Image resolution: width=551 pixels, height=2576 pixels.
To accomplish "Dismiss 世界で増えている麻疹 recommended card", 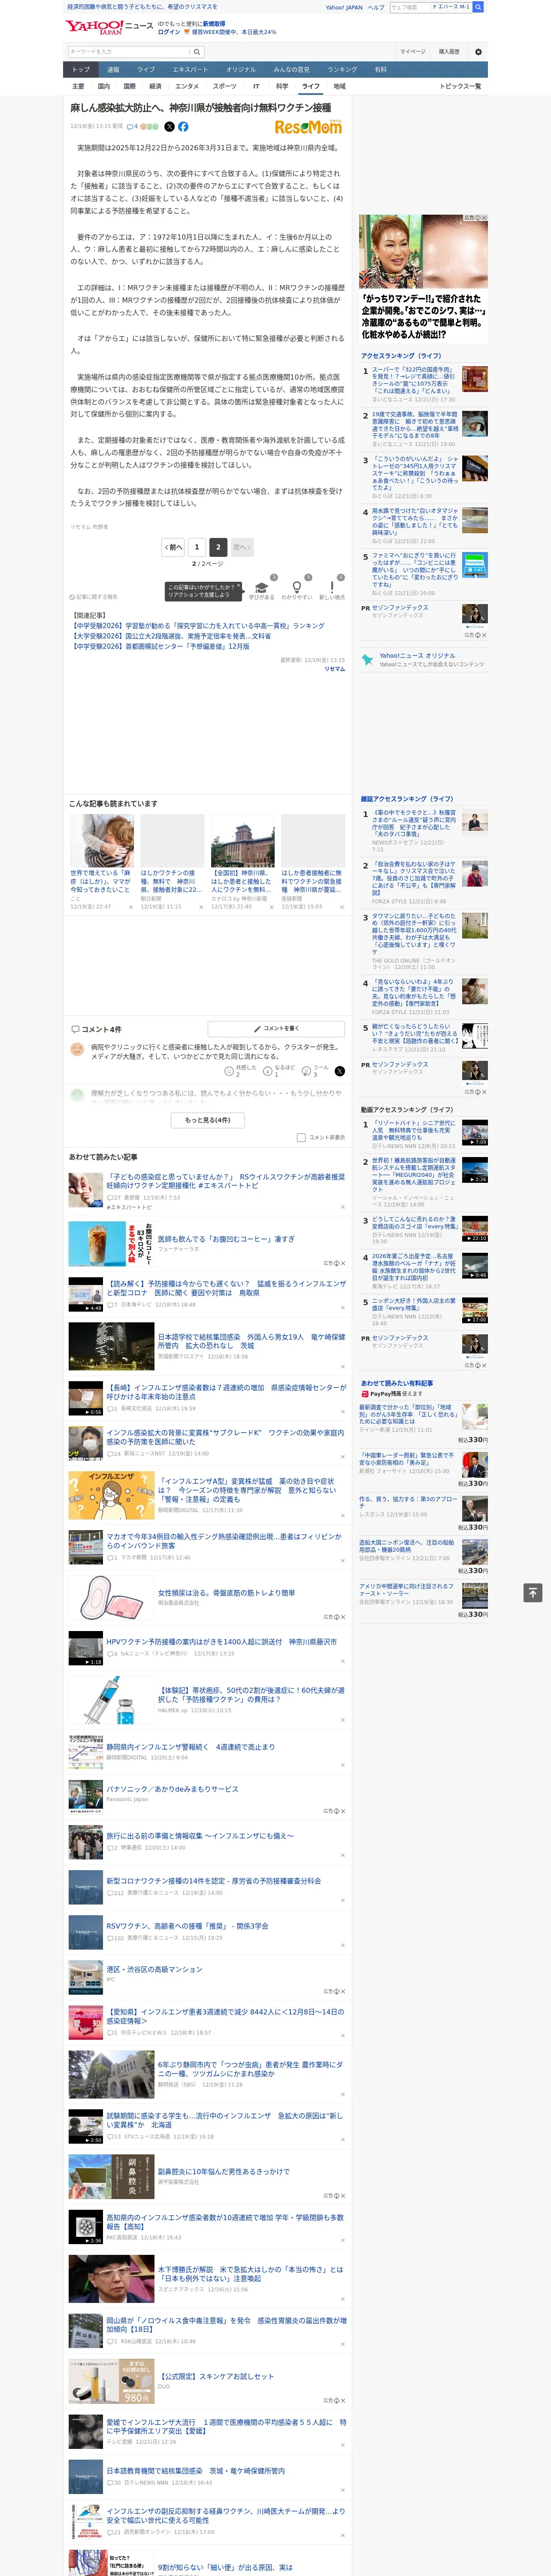I will [131, 907].
